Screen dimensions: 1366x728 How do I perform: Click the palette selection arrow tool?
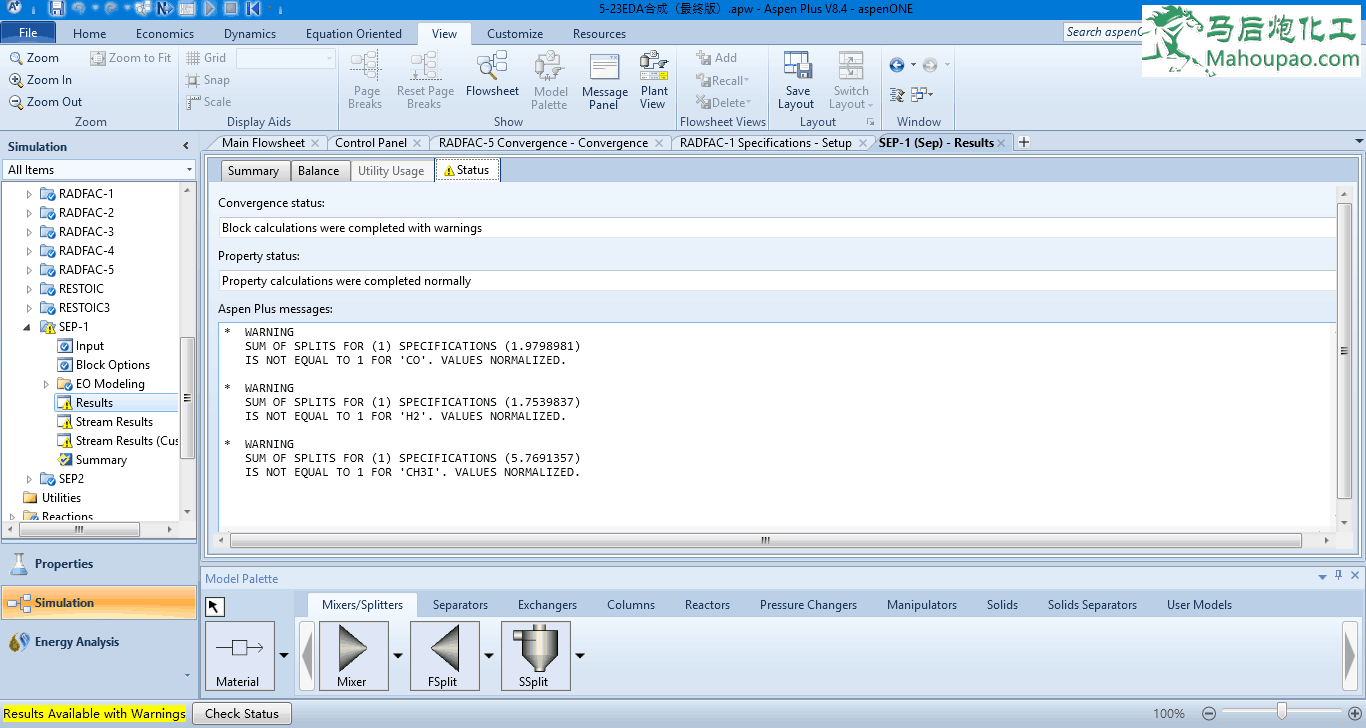coord(216,607)
